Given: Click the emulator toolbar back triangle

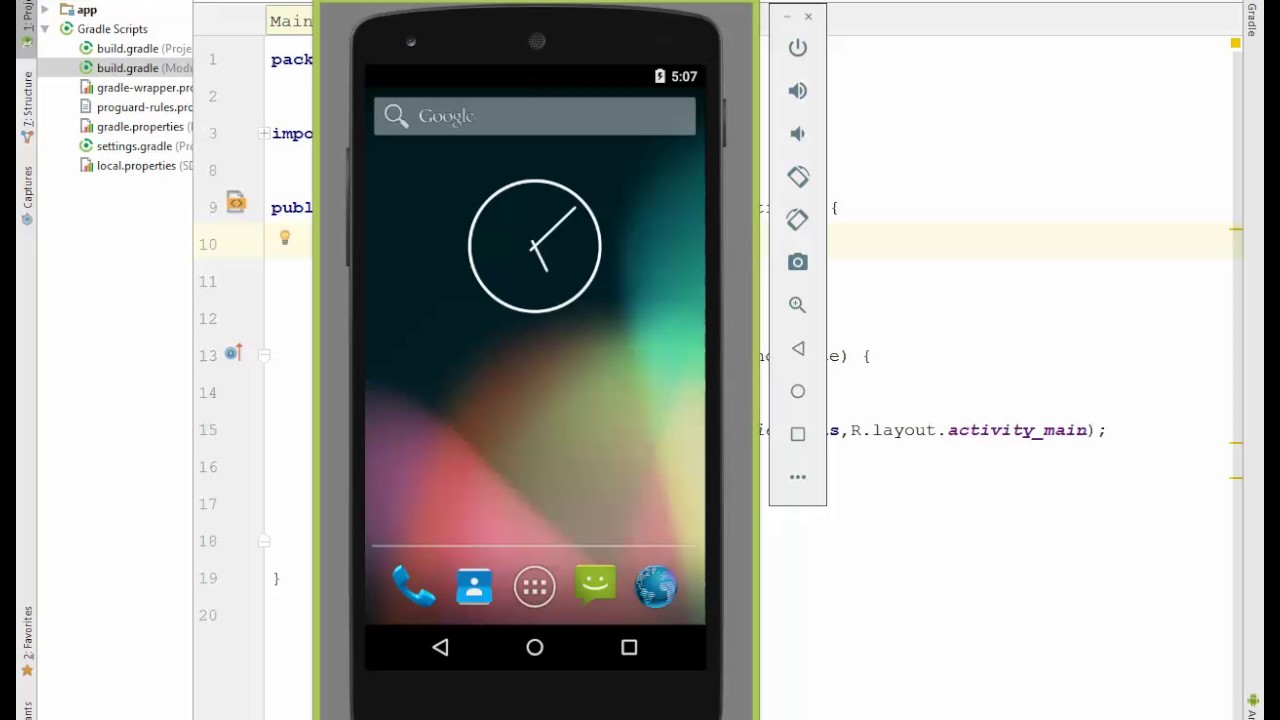Looking at the screenshot, I should pos(797,349).
